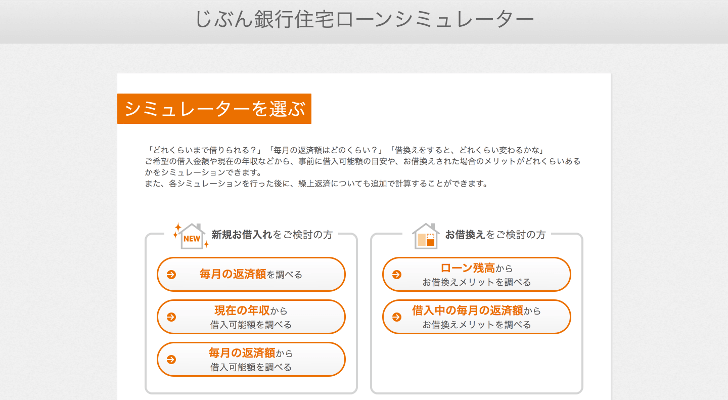Open 毎月の返済額から借入可能額を調べる simulator
This screenshot has width=728, height=400.
point(251,359)
